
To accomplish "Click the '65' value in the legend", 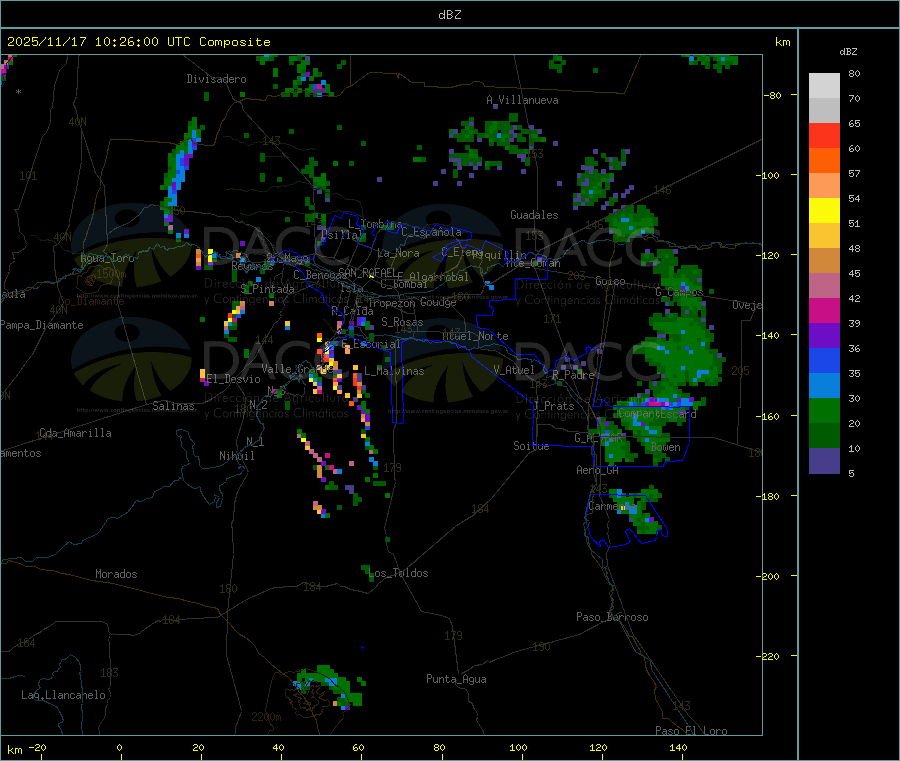I will pyautogui.click(x=854, y=123).
